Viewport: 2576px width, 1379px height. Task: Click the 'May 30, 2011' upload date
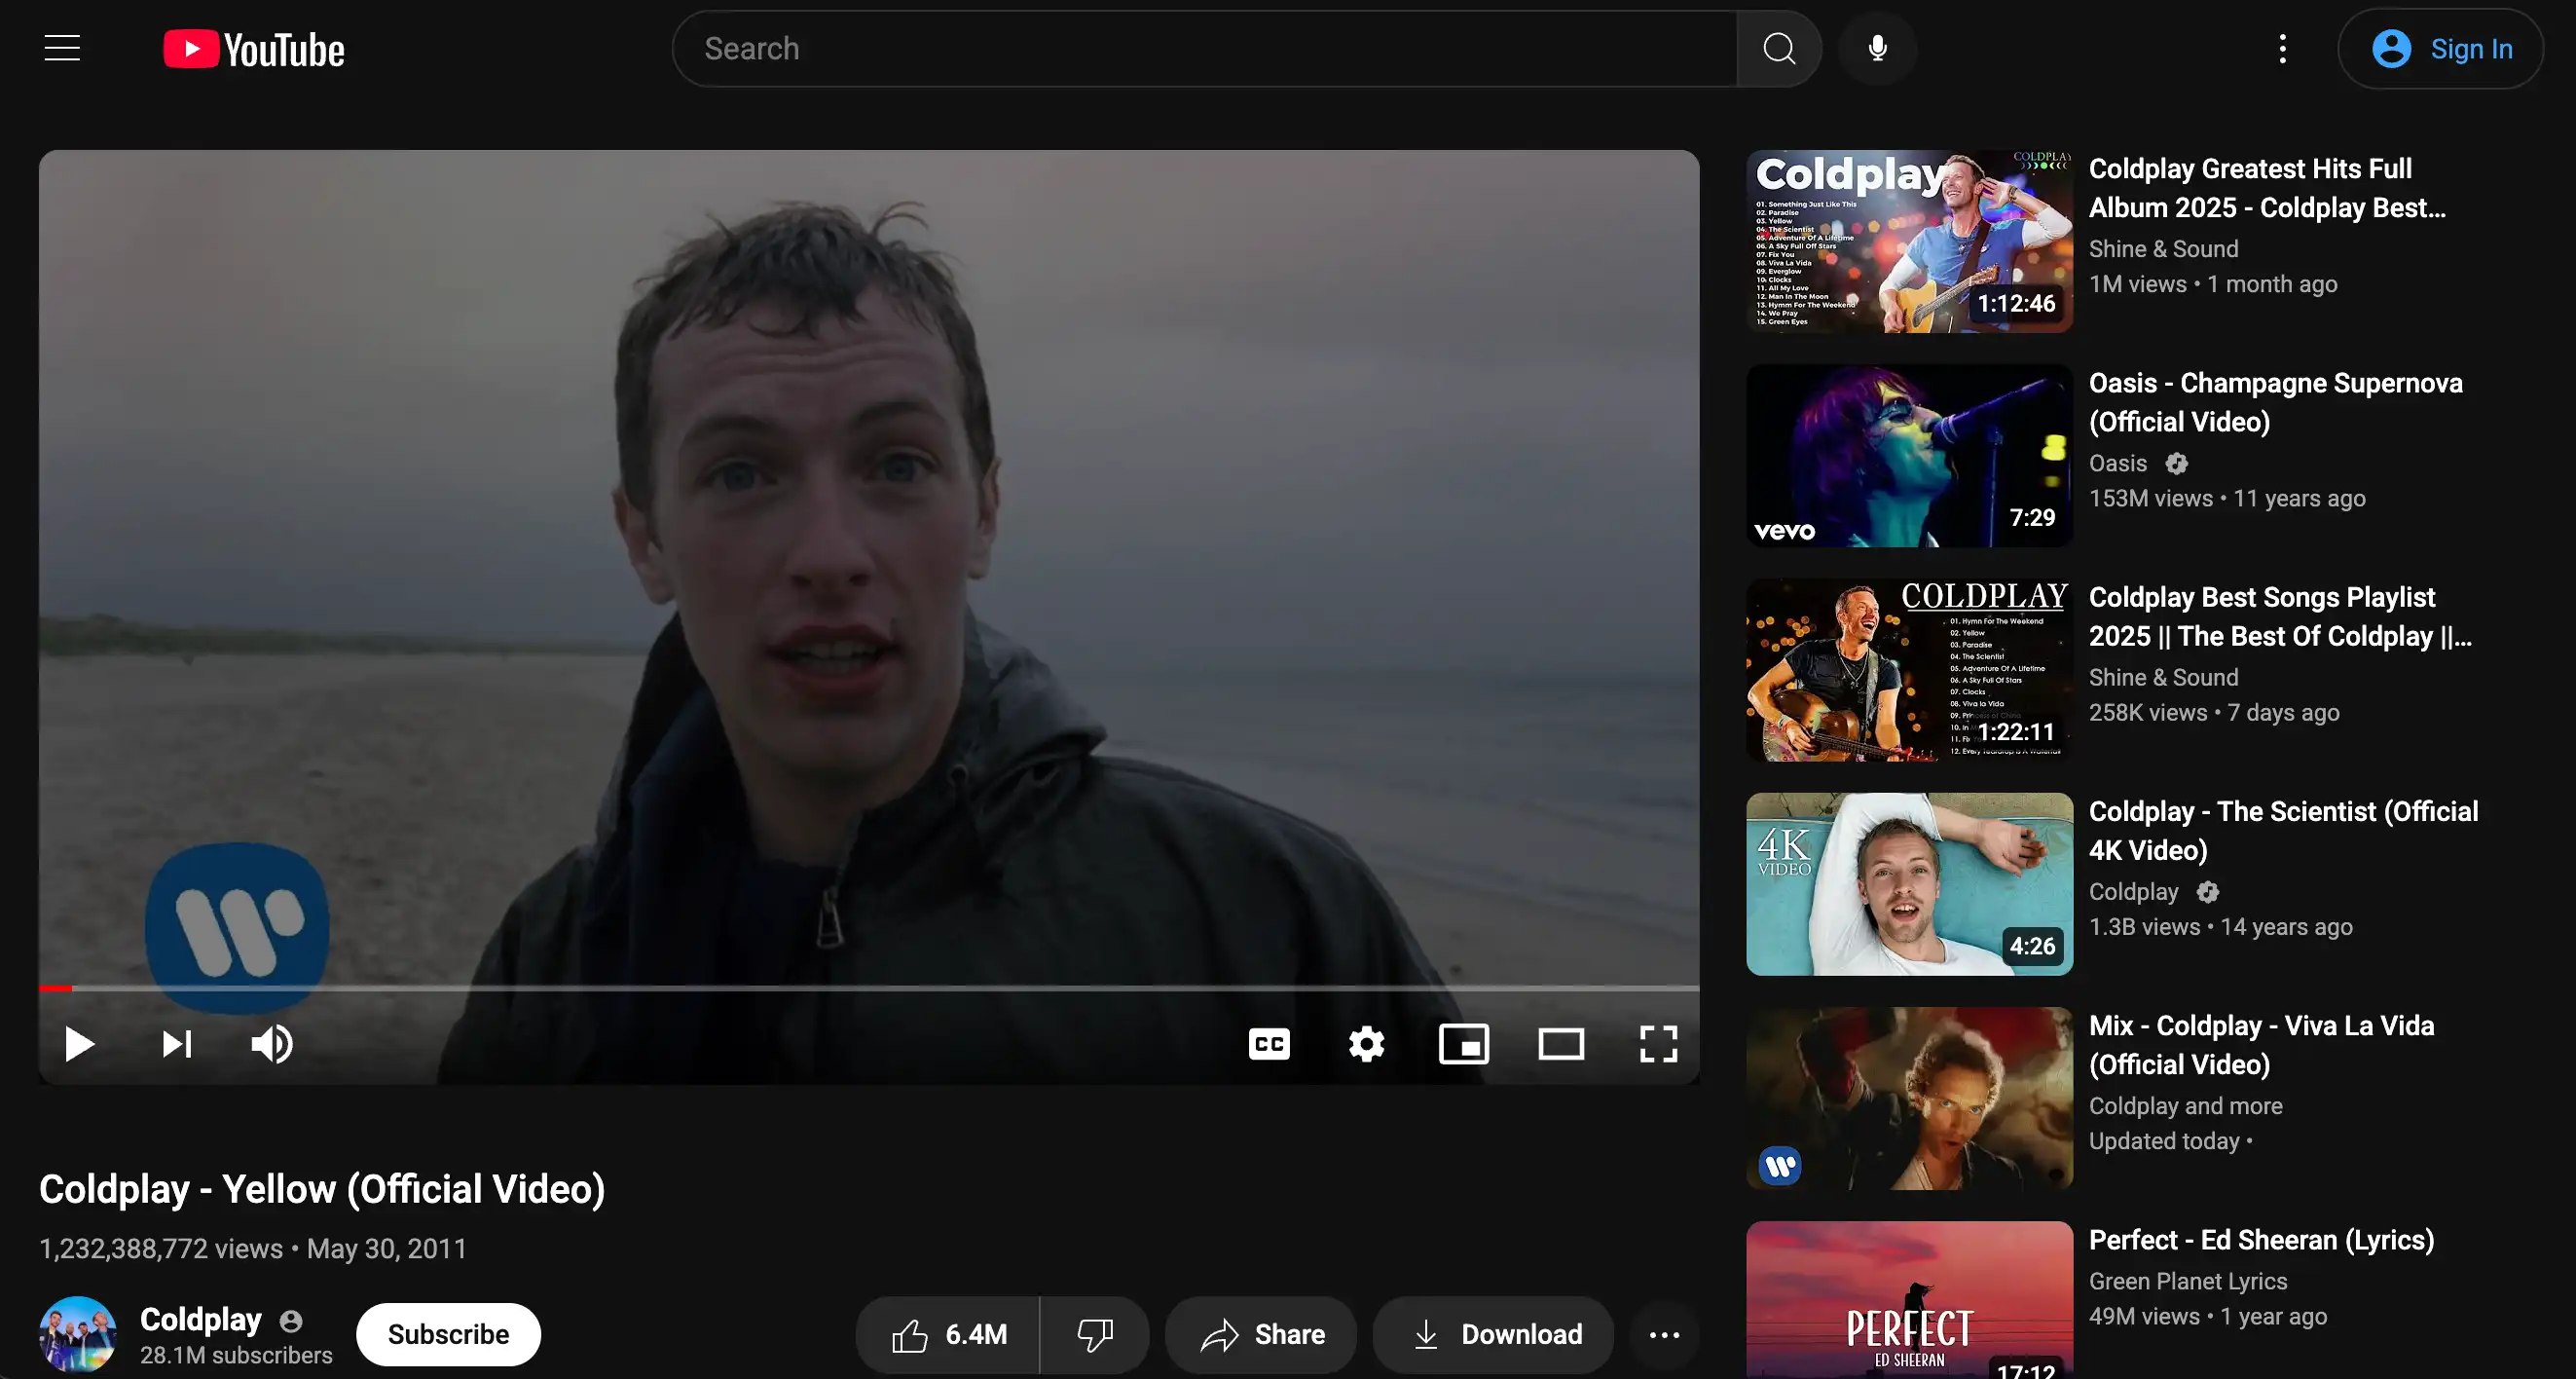click(387, 1249)
